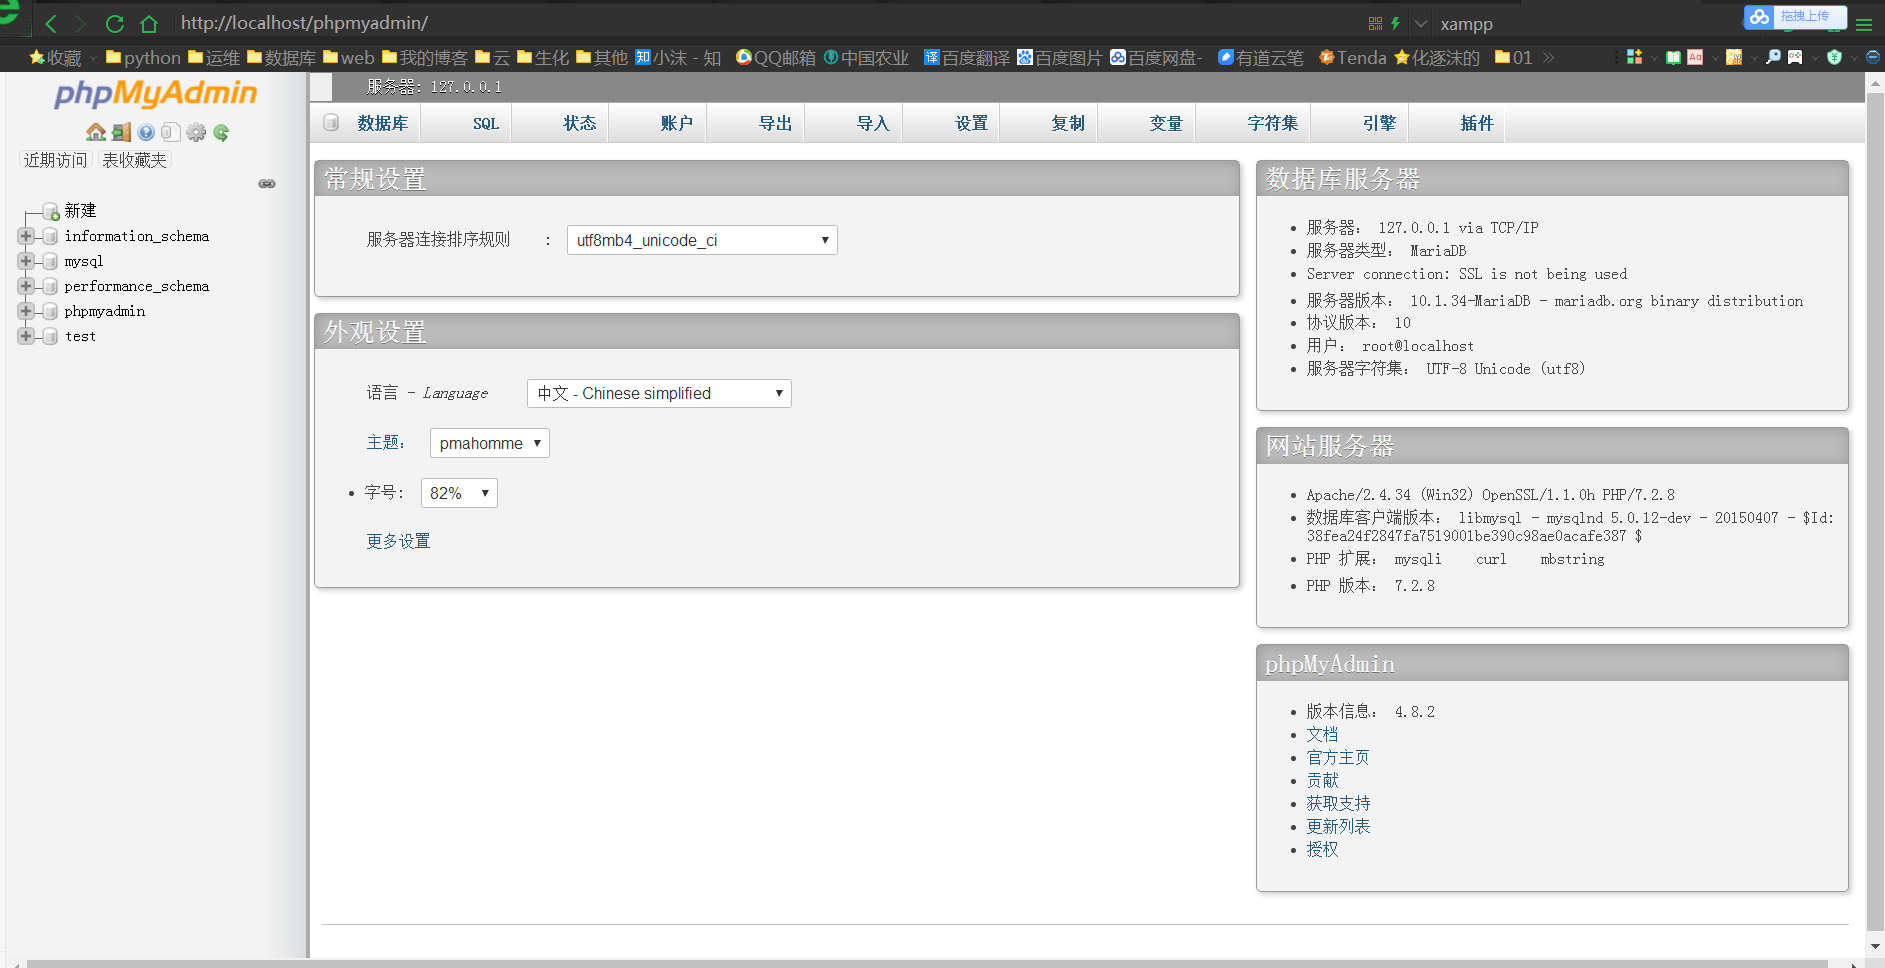Image resolution: width=1885 pixels, height=968 pixels.
Task: Open the 数据库 tab
Action: [367, 123]
